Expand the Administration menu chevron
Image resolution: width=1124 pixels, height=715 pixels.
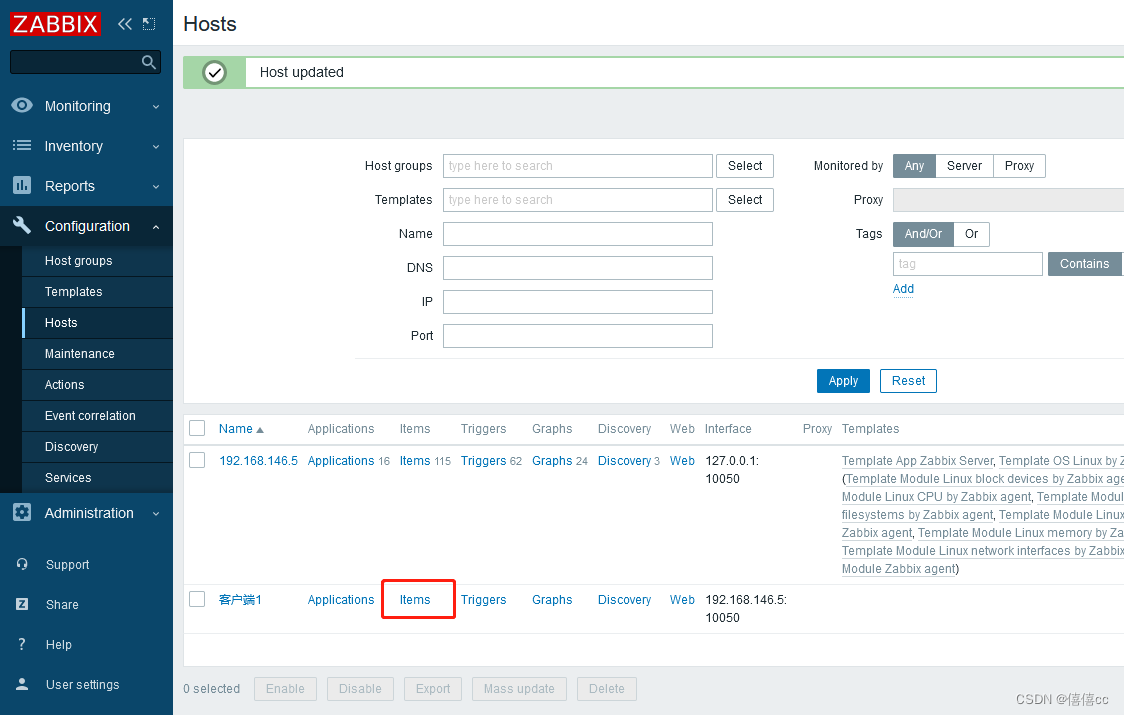[156, 513]
